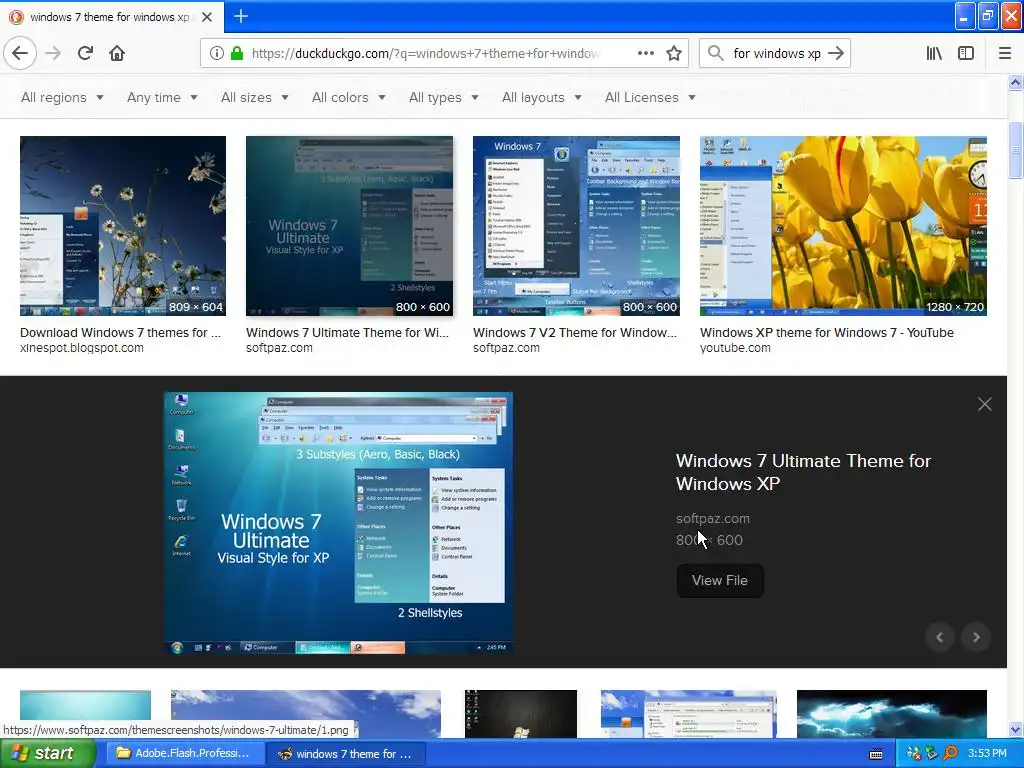The width and height of the screenshot is (1024, 768).
Task: Open the All types dropdown
Action: pyautogui.click(x=444, y=97)
